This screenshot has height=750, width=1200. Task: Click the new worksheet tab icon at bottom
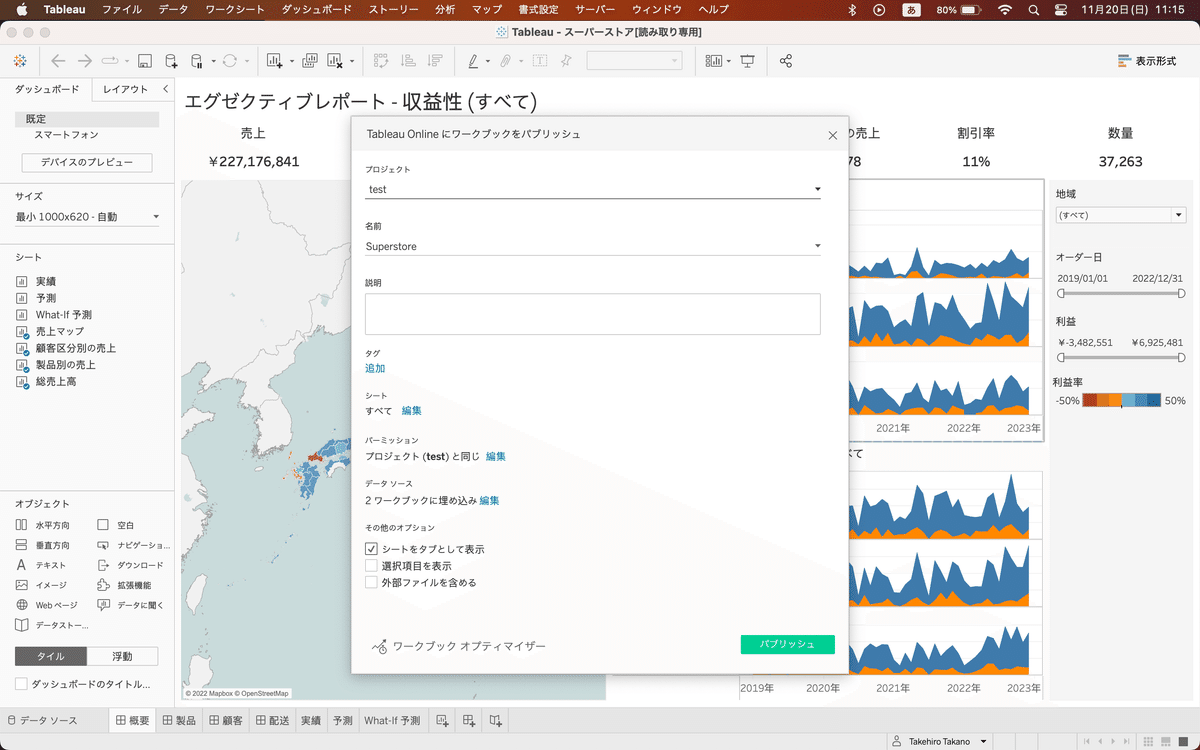(443, 720)
